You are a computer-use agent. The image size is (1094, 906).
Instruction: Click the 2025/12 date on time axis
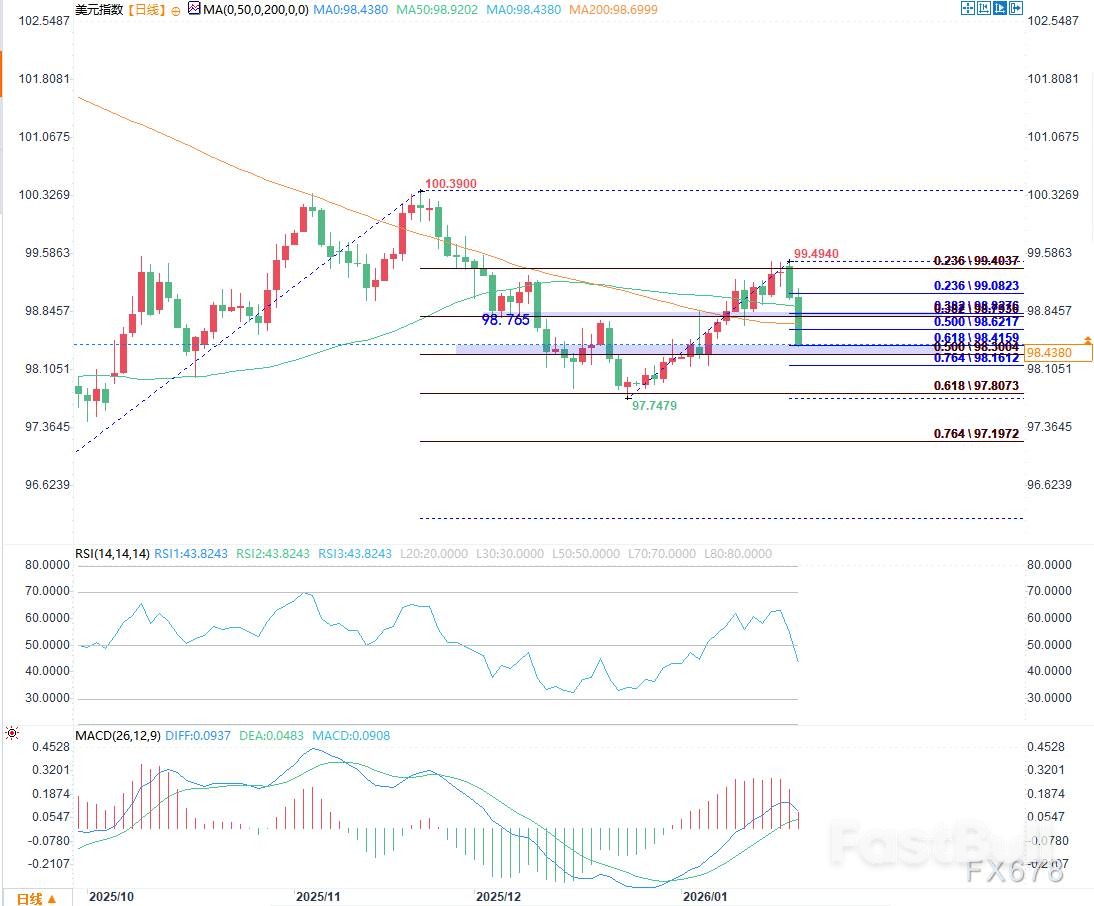tap(498, 897)
